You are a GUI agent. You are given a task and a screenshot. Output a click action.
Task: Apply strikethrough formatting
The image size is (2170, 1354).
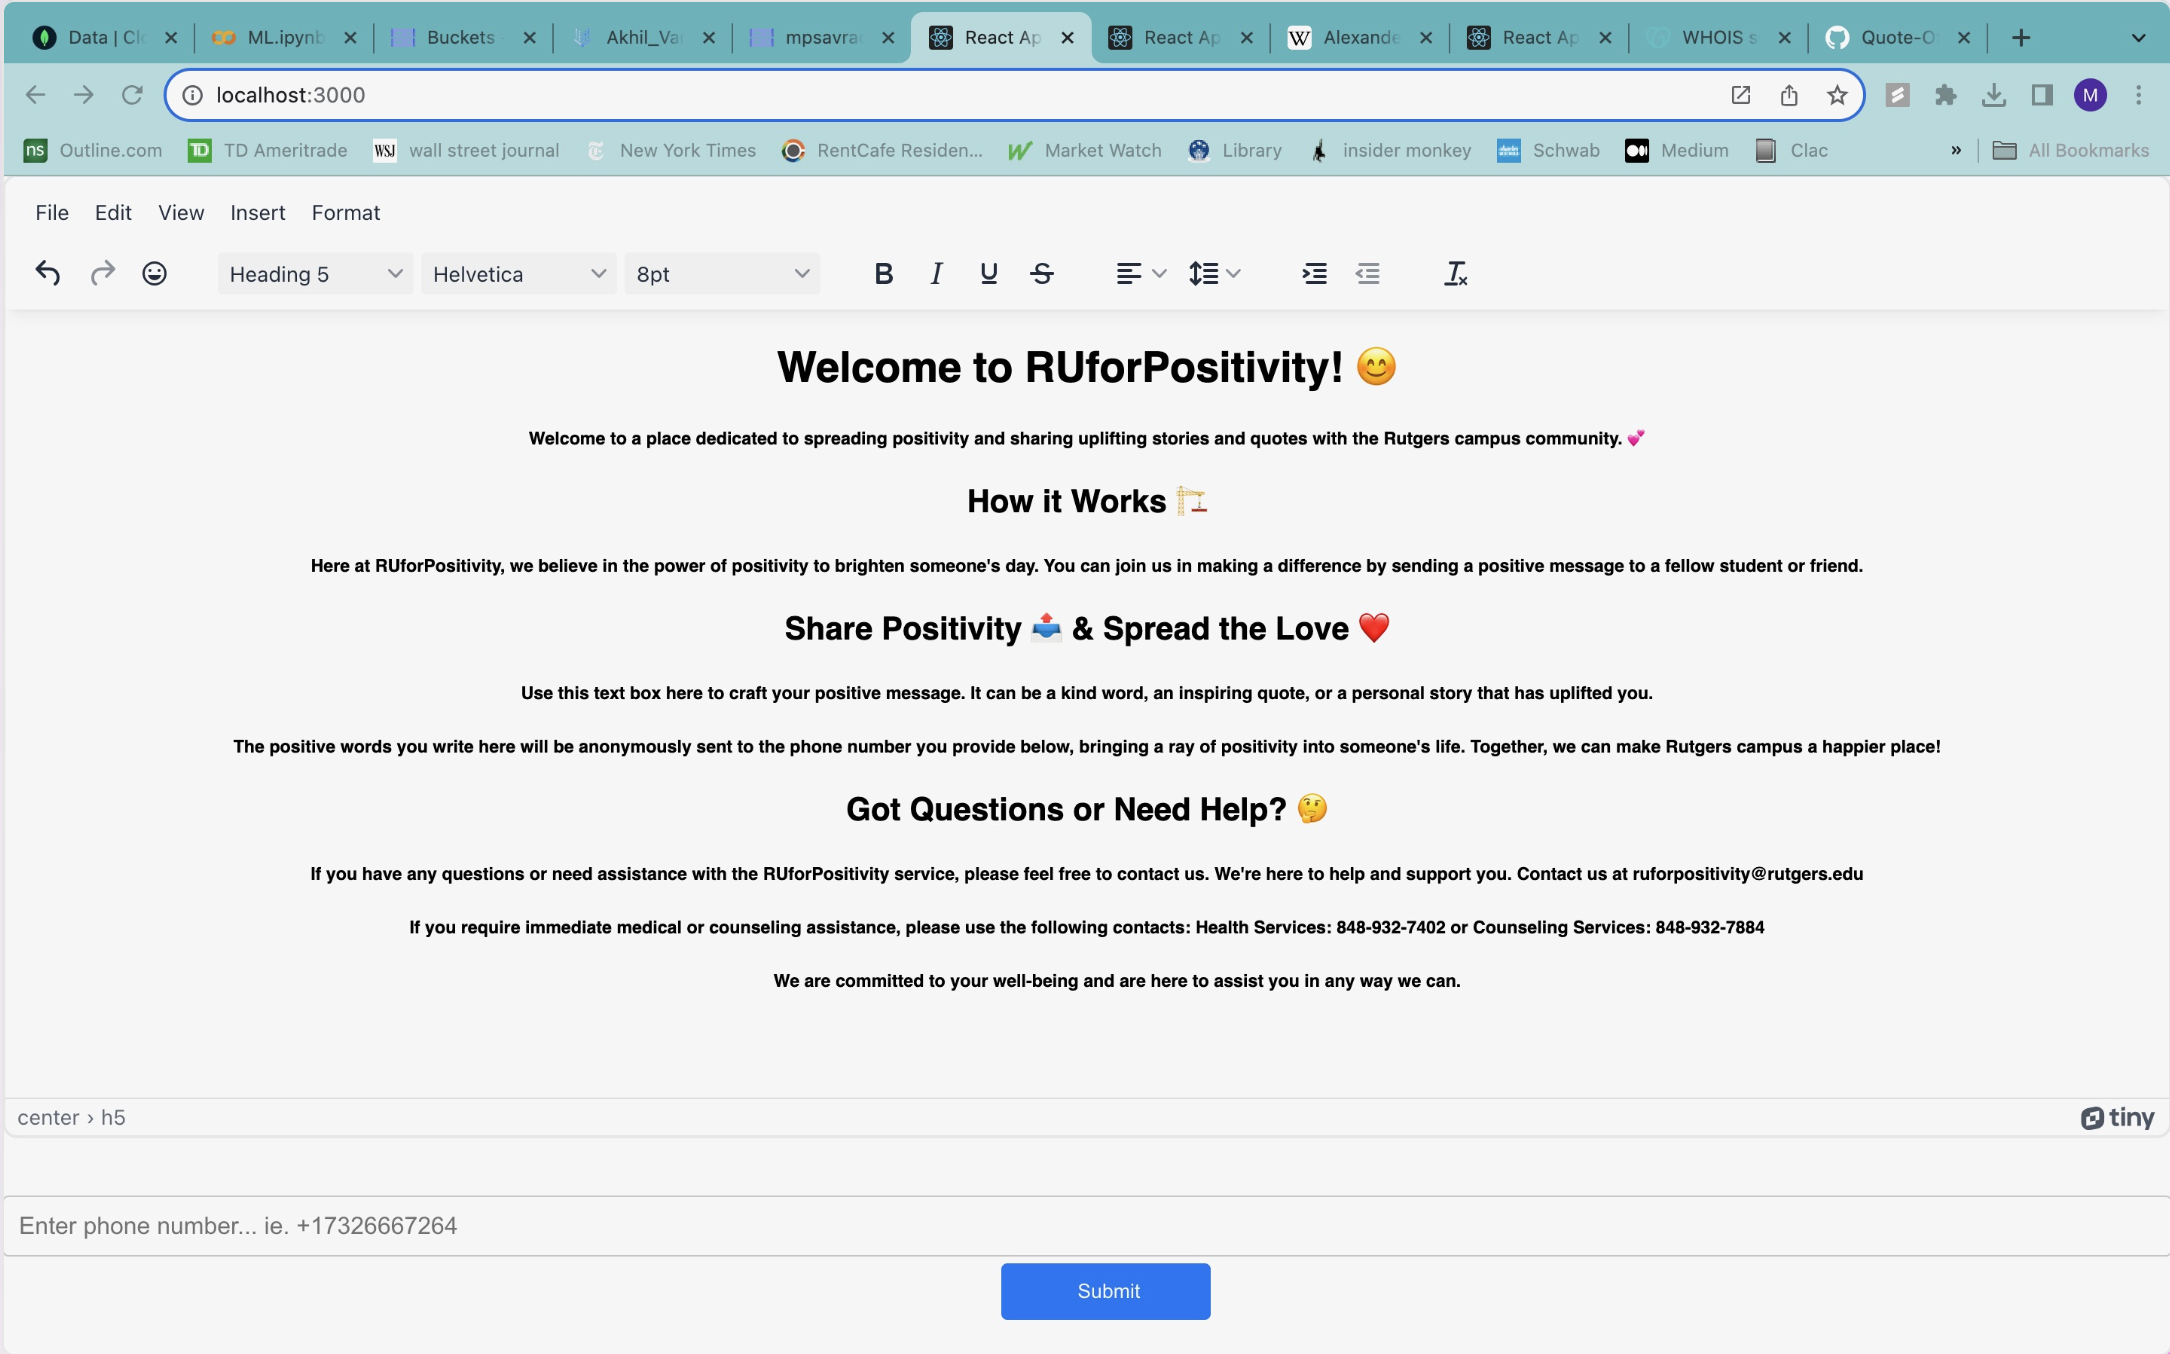(x=1041, y=273)
